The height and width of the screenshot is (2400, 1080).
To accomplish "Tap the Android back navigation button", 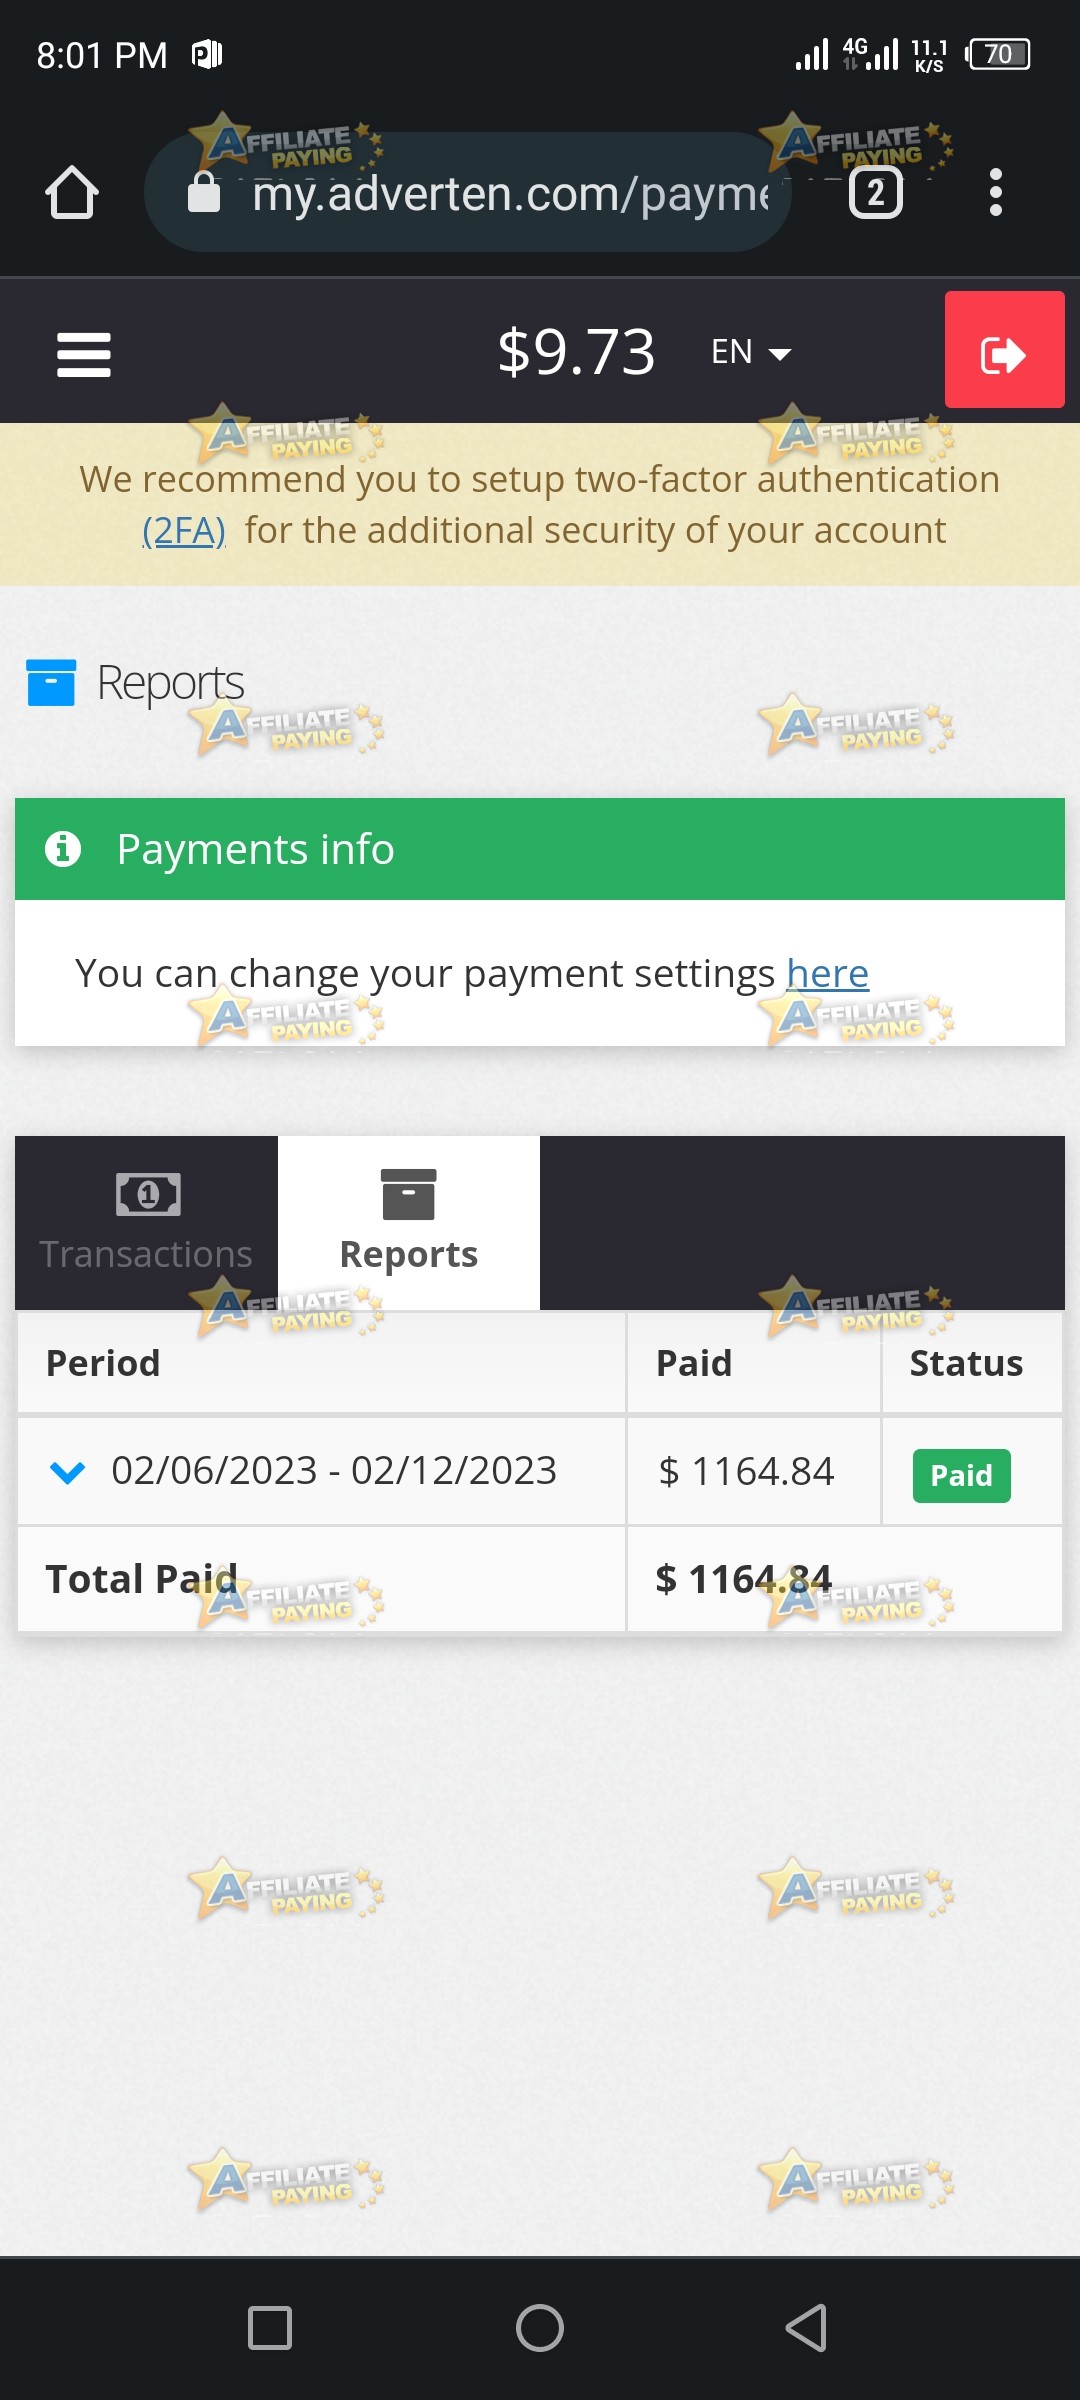I will pos(807,2328).
